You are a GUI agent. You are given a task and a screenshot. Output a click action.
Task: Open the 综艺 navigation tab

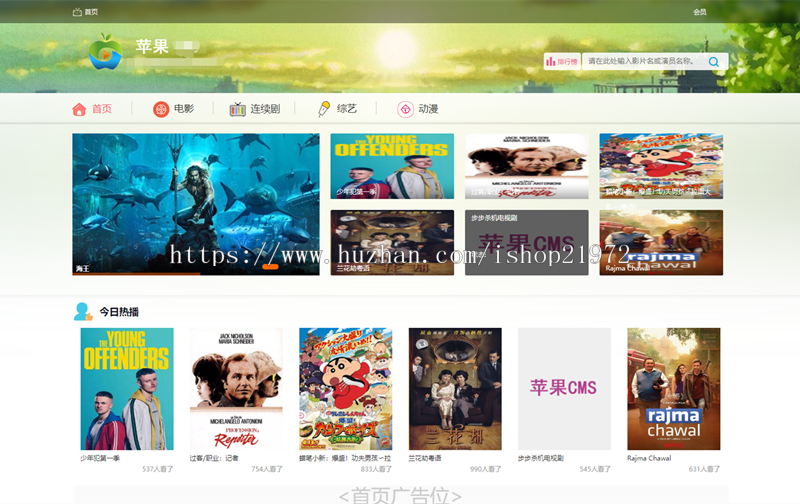tap(337, 109)
